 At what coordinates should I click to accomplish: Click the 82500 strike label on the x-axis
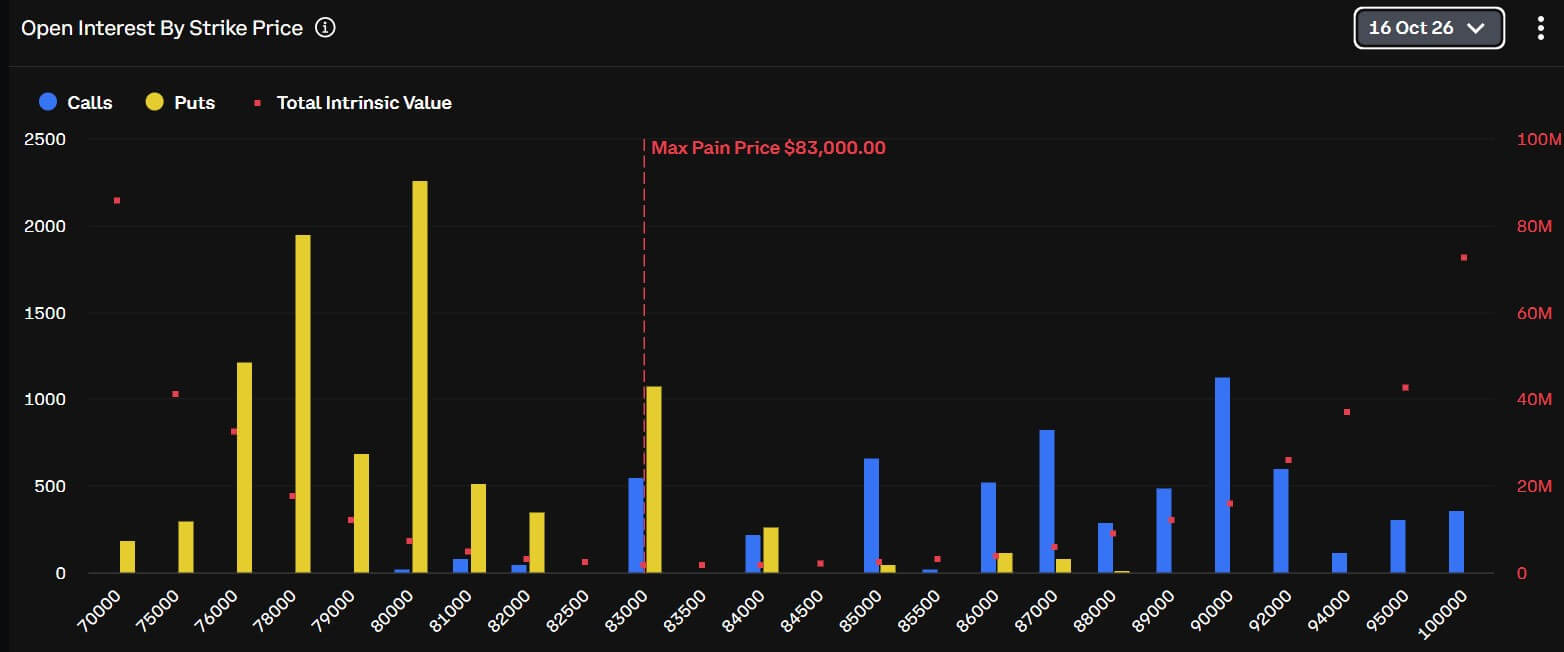[x=566, y=609]
